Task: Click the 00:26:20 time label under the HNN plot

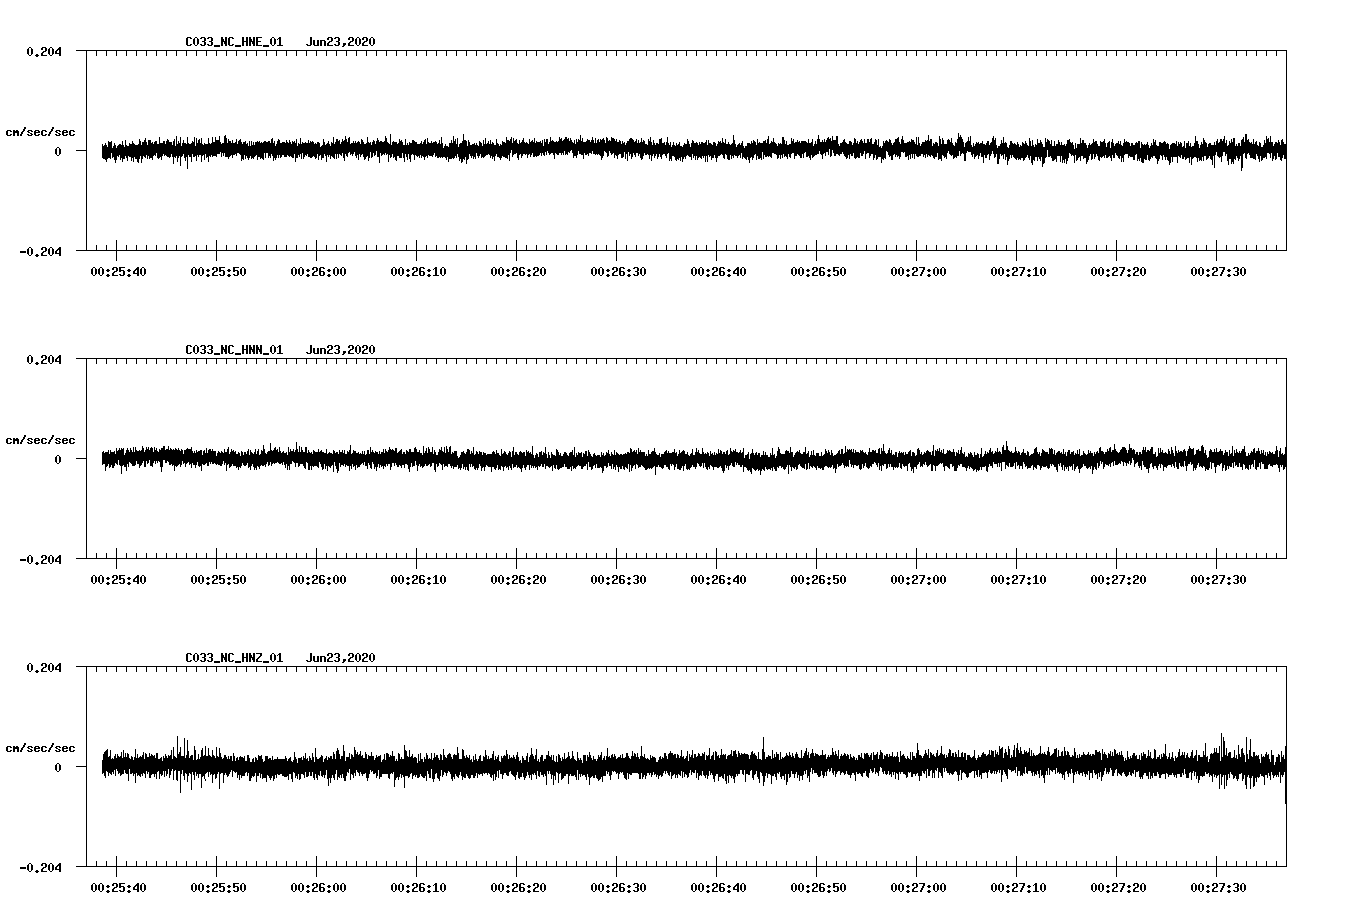Action: [x=518, y=580]
